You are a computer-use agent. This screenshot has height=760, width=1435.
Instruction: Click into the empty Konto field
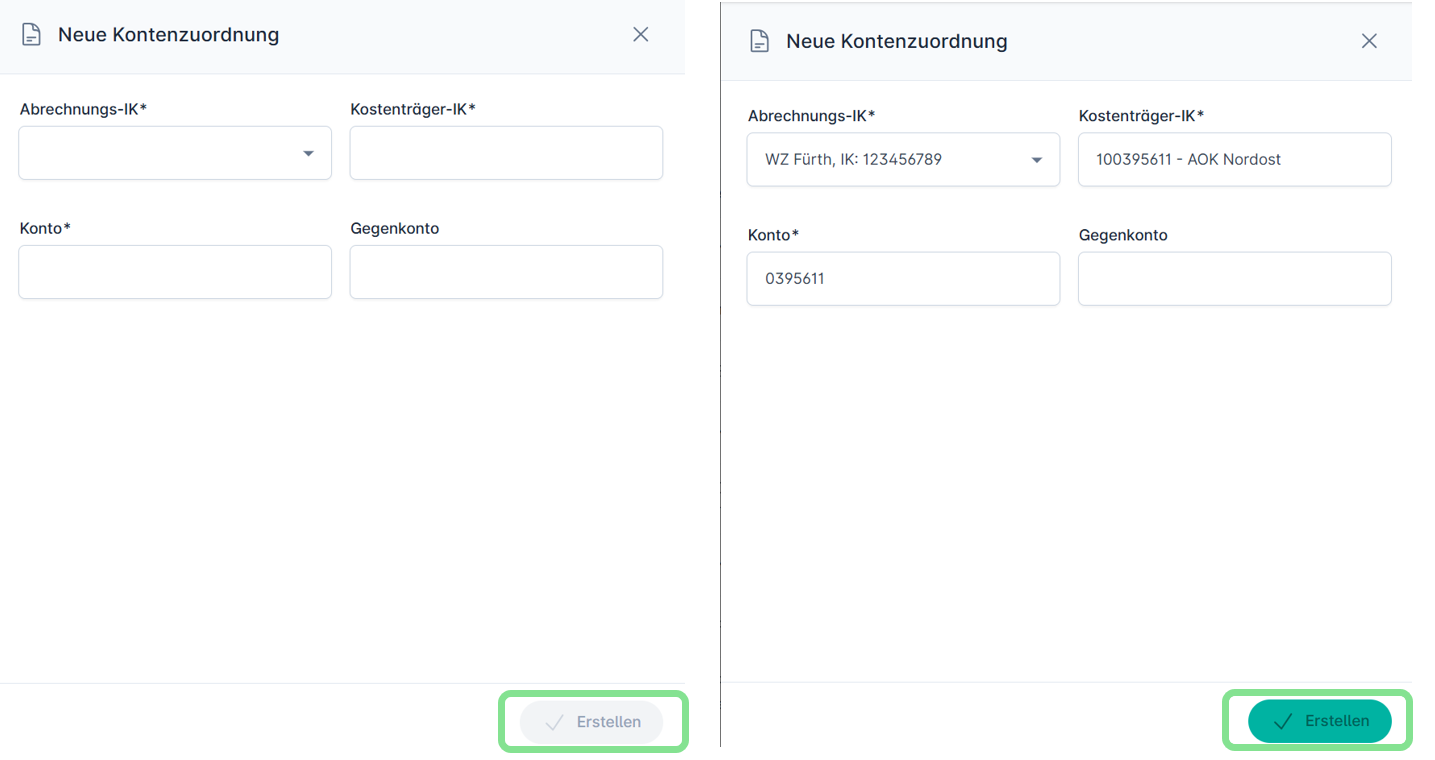point(175,272)
